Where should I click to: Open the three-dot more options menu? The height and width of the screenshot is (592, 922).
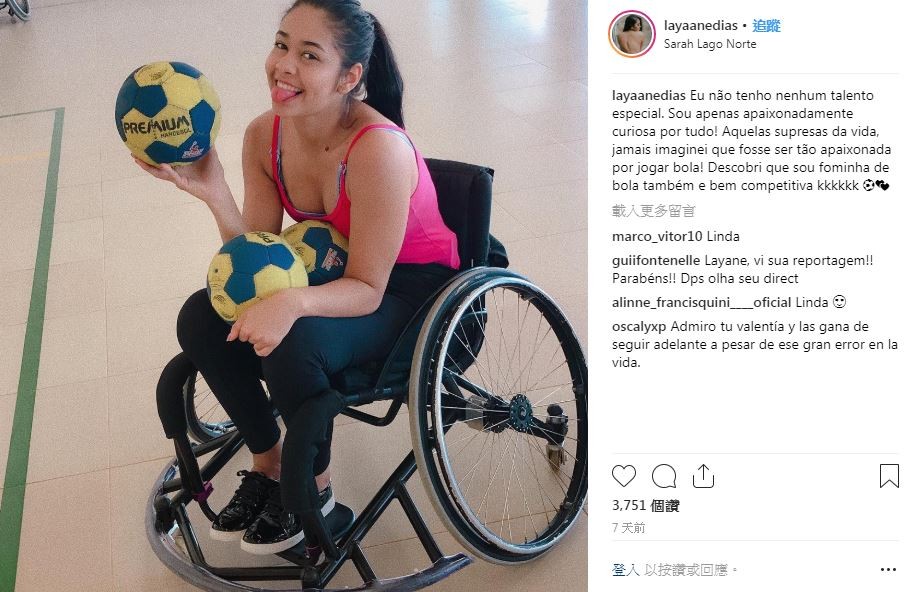[888, 570]
